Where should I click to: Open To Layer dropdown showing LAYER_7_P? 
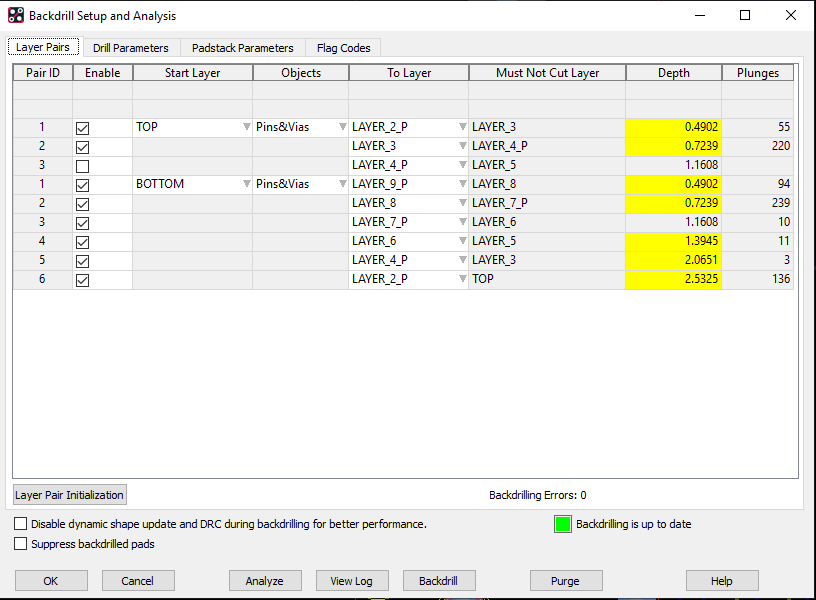coord(462,222)
